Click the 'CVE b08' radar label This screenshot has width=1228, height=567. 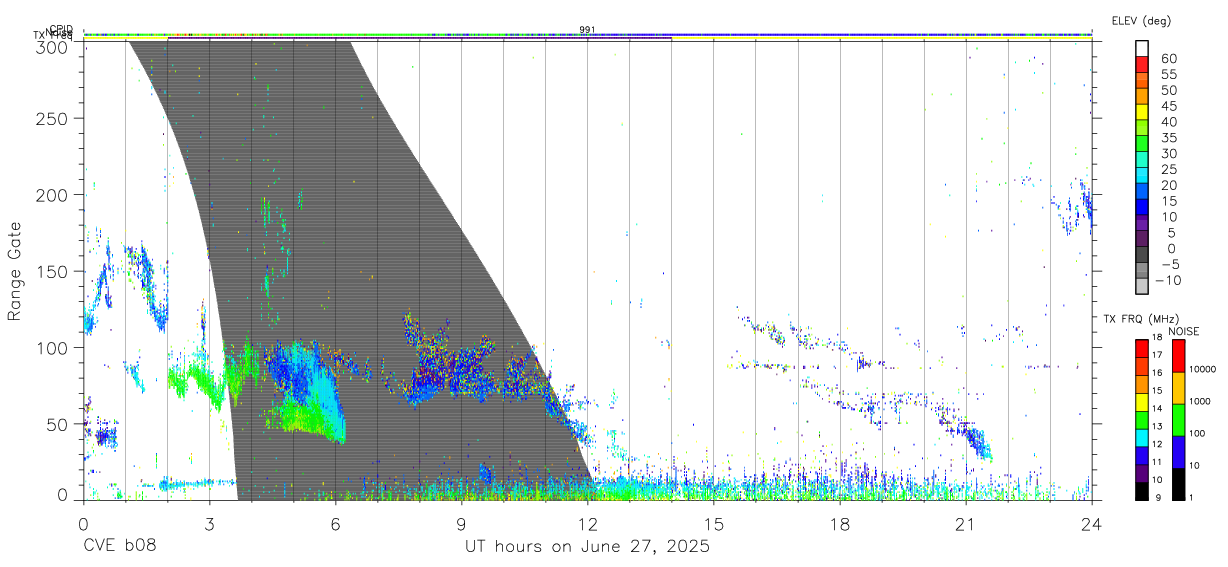coord(120,547)
